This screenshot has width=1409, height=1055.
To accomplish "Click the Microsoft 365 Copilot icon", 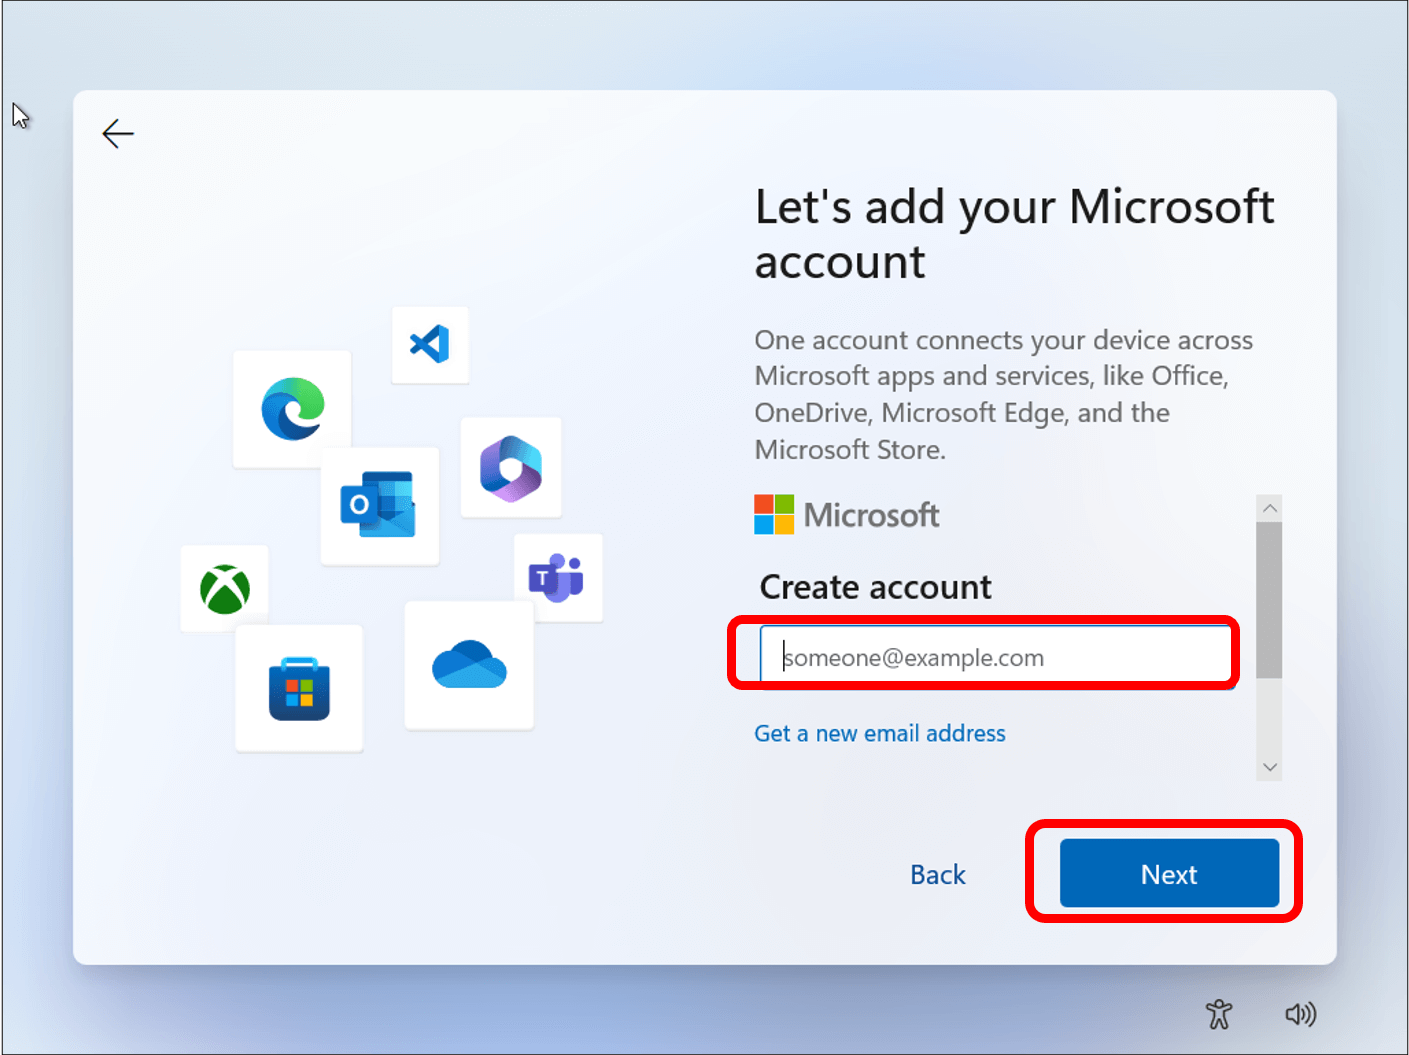I will [511, 468].
